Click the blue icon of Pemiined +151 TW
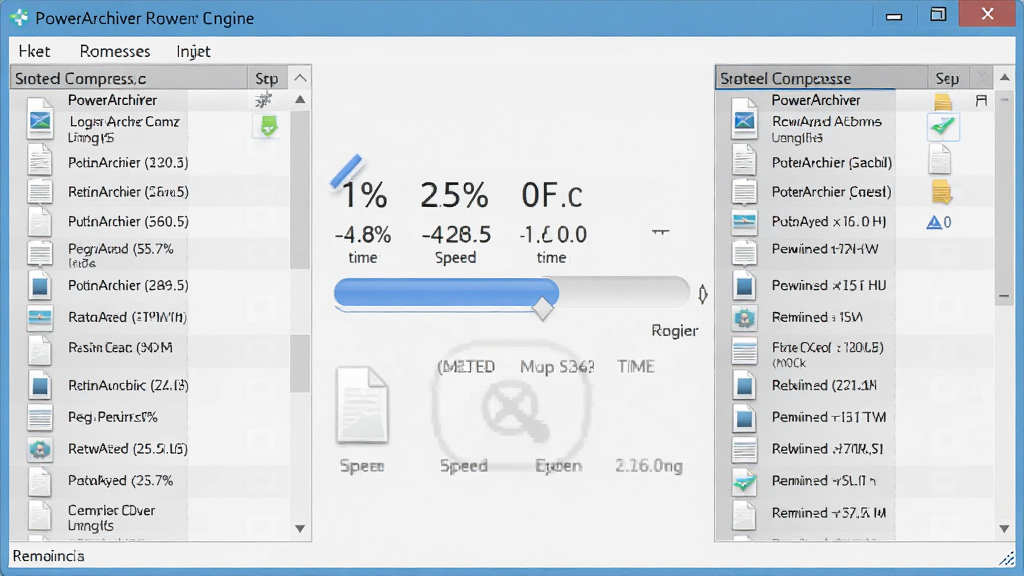 click(744, 417)
